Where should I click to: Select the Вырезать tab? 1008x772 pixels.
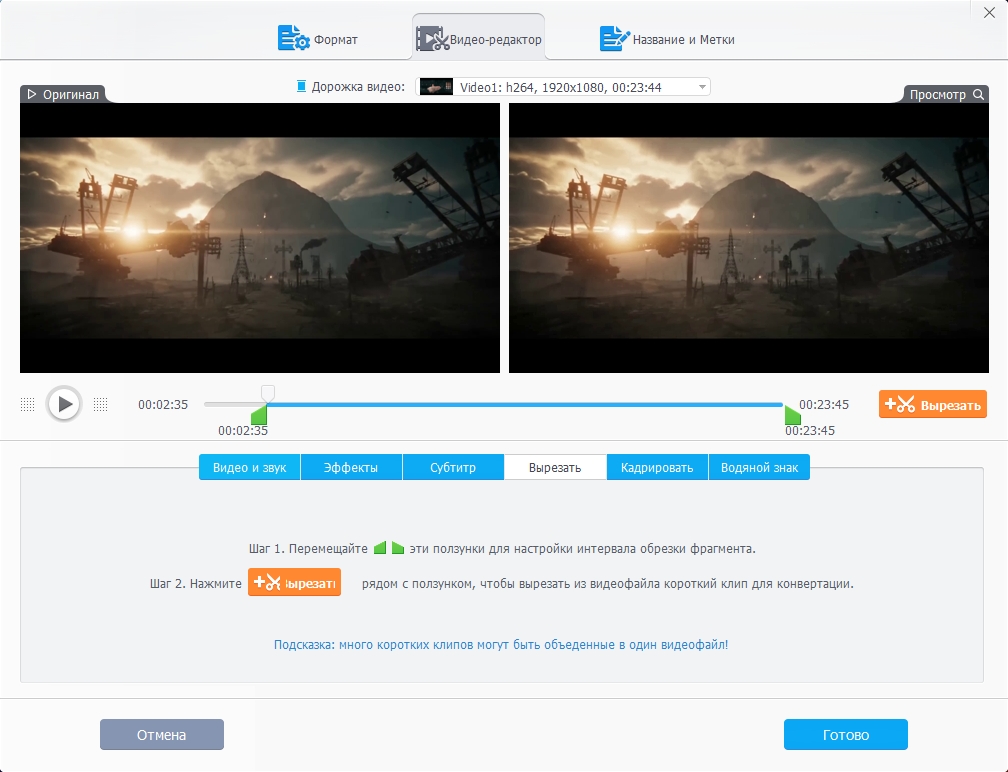click(555, 467)
